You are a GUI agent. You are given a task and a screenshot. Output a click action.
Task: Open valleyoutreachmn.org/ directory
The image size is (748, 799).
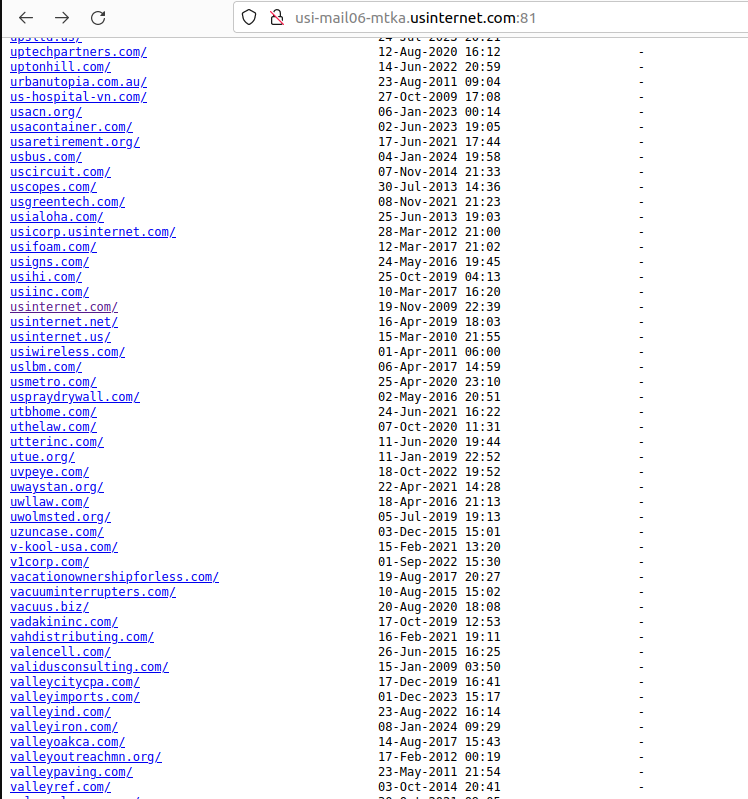86,757
